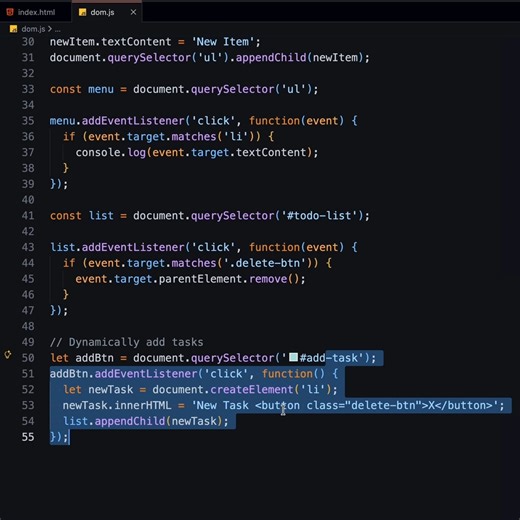
Task: Click menu.addEventListener on line 35
Action: [117, 121]
